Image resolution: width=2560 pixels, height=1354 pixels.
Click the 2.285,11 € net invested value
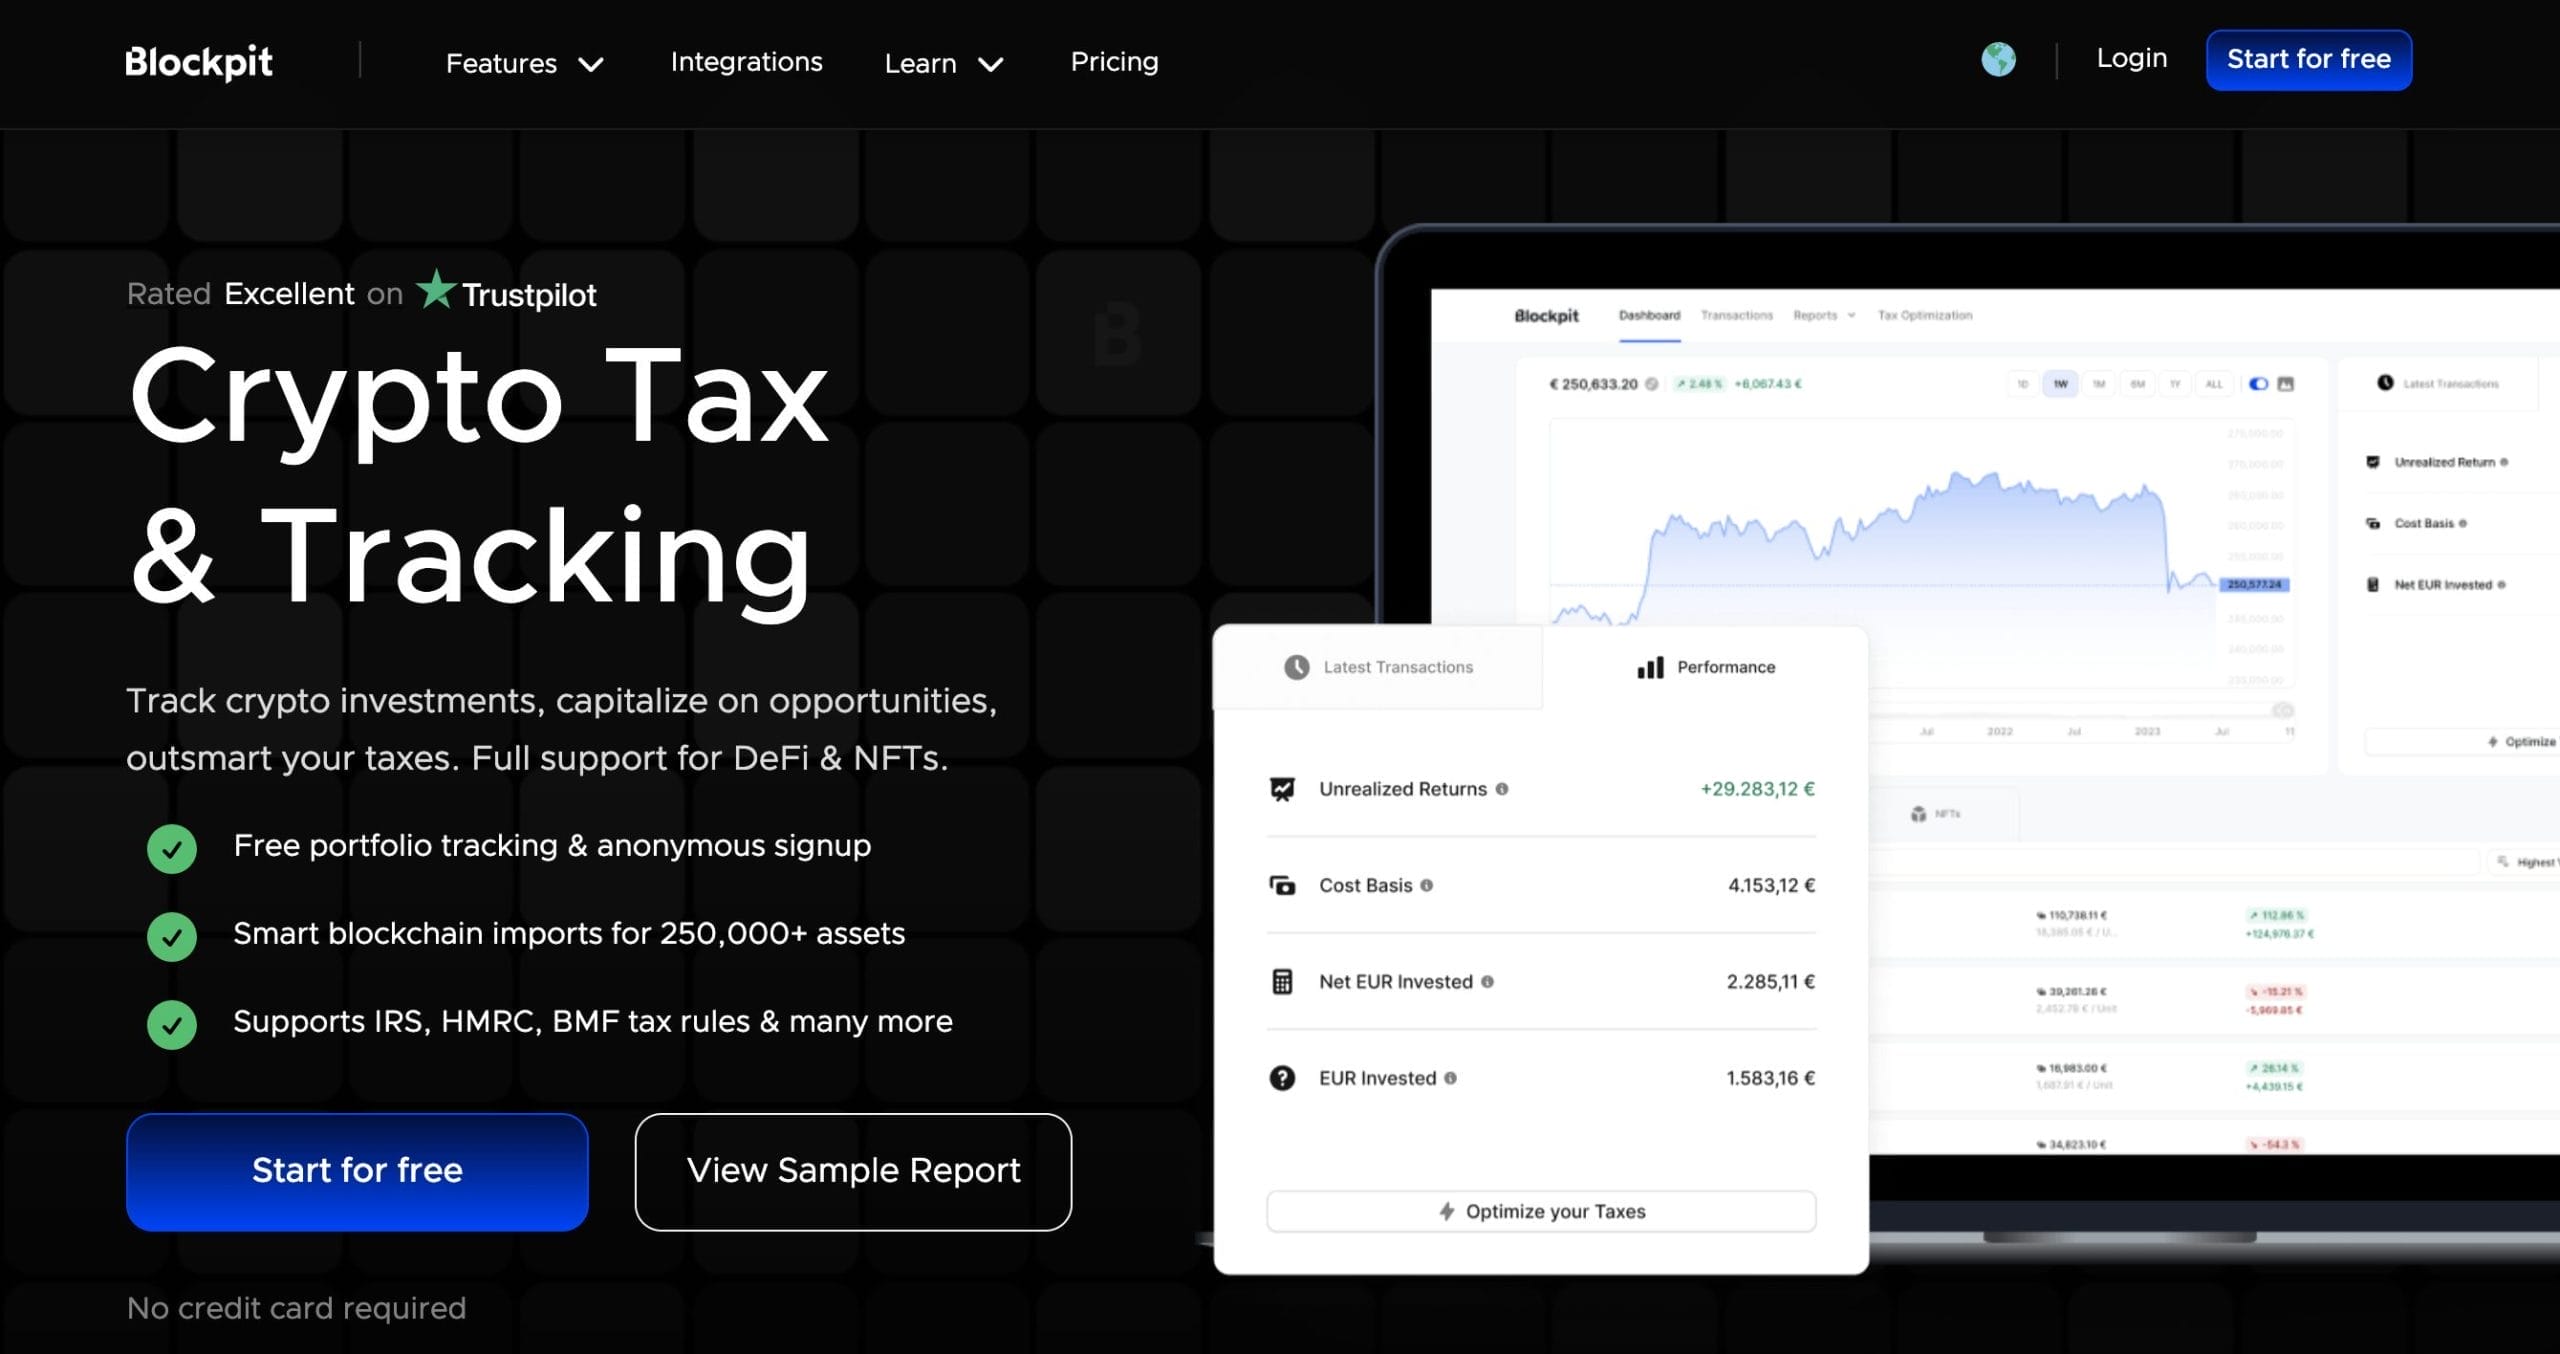click(x=1770, y=982)
